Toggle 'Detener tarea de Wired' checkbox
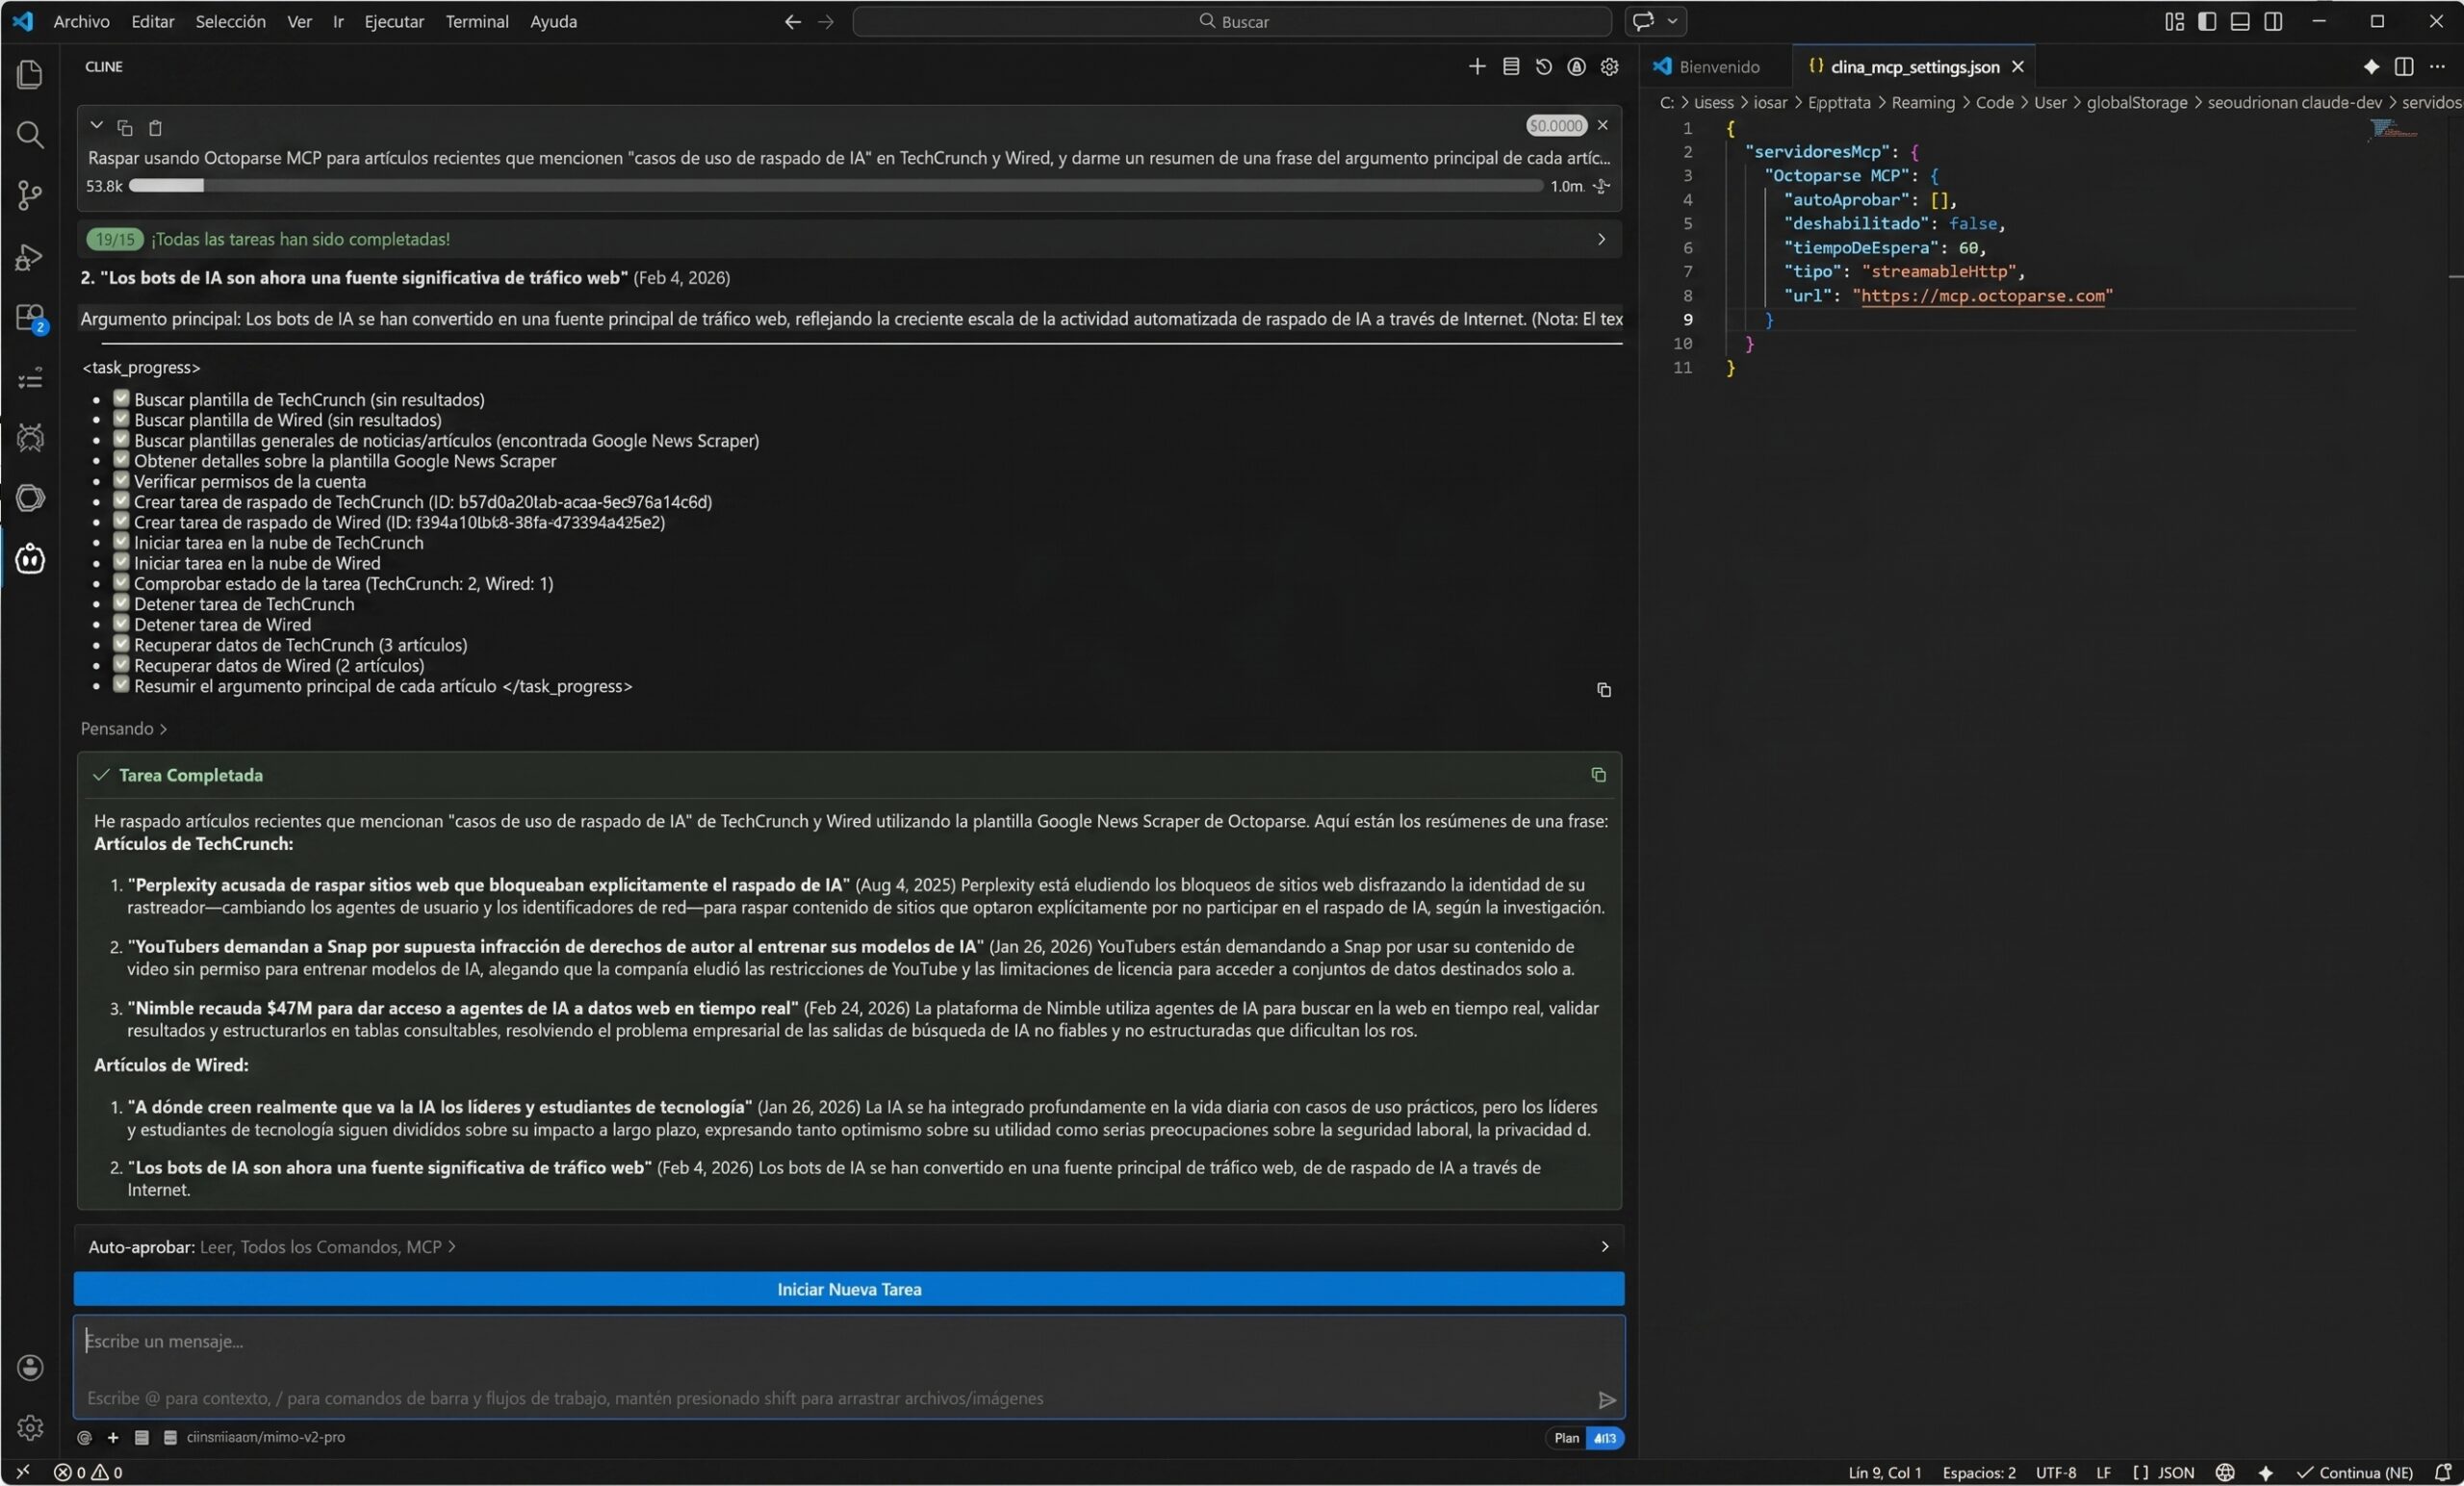The image size is (2464, 1486). pos(121,623)
